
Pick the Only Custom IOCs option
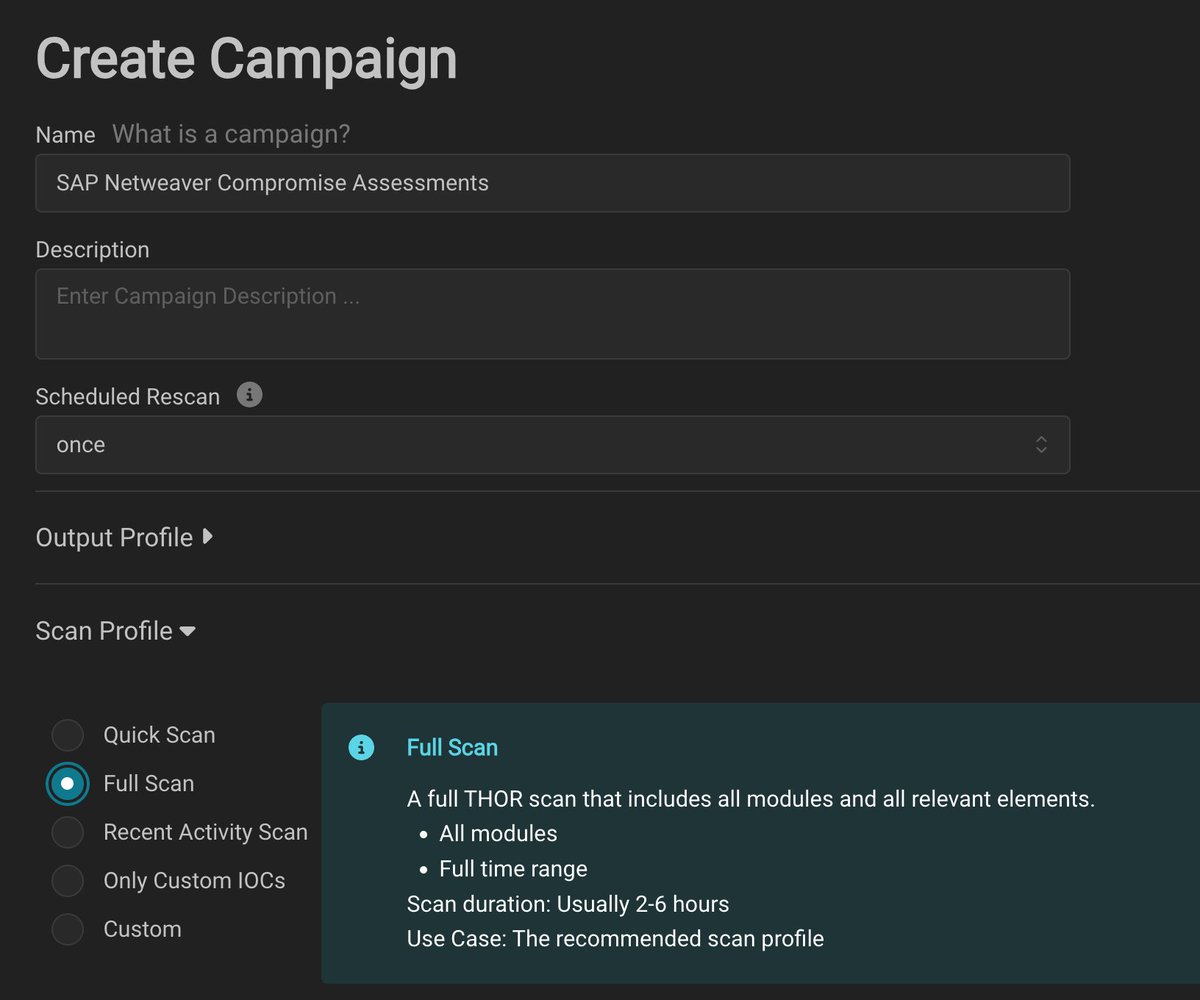pyautogui.click(x=68, y=881)
